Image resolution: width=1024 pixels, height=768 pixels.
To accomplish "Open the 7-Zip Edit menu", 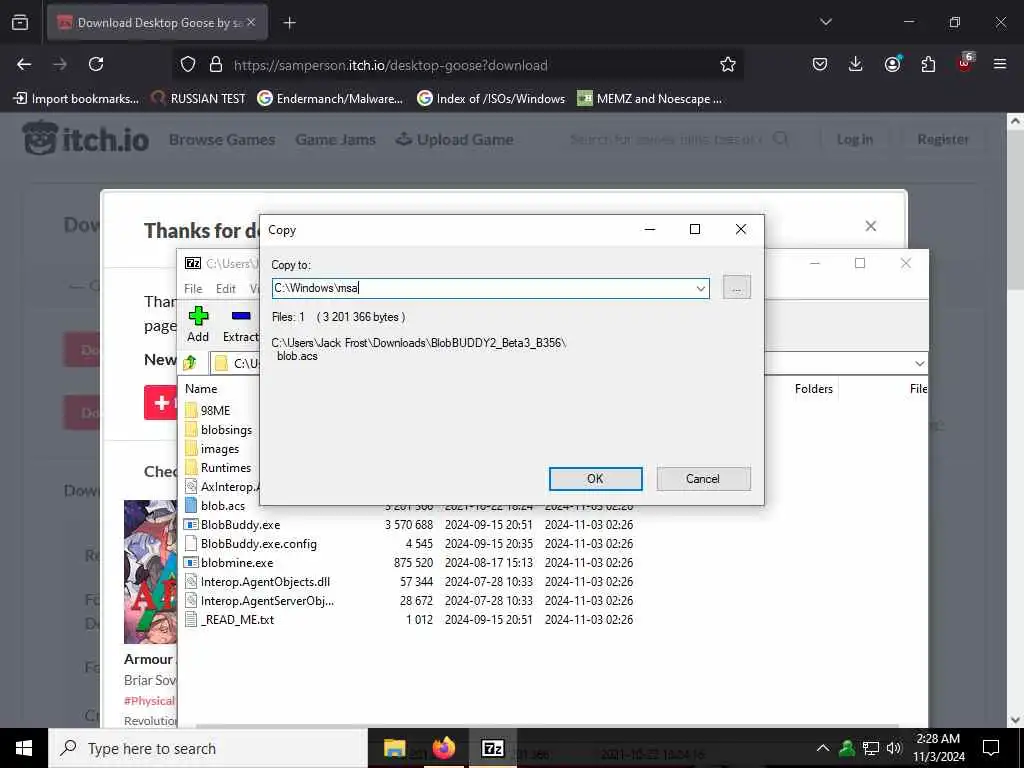I will 225,289.
